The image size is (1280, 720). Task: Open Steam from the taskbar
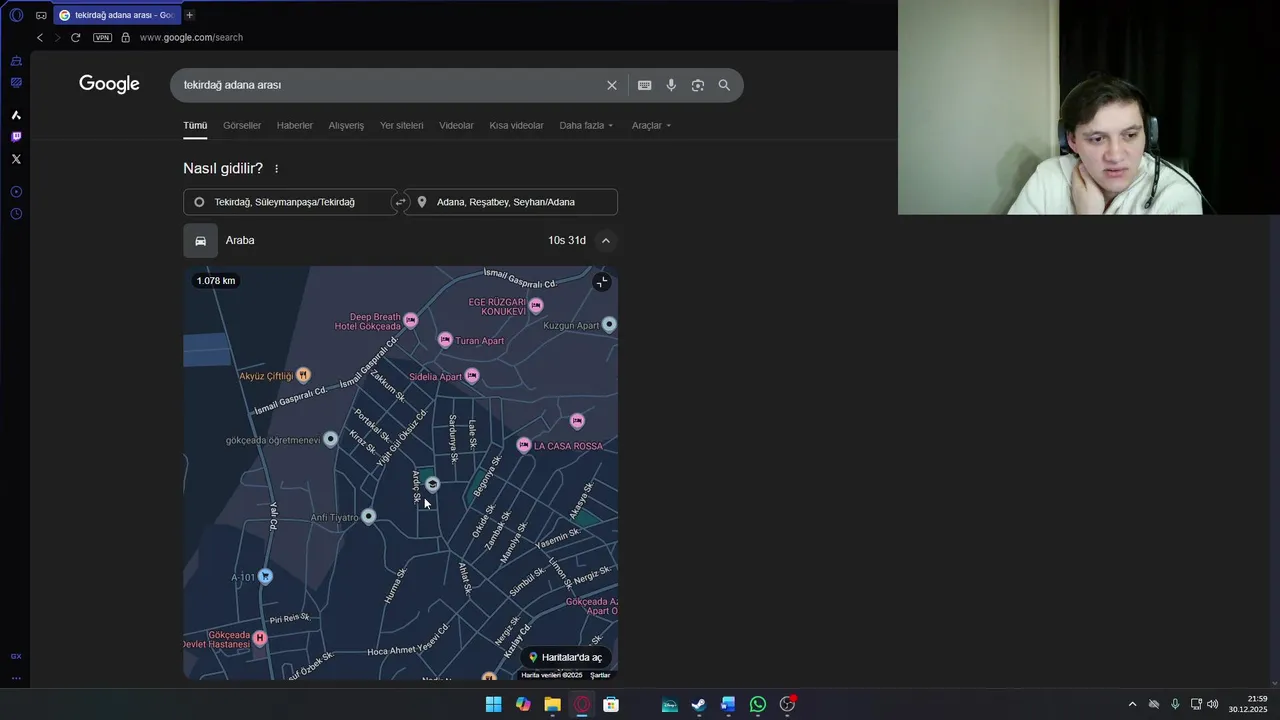(x=699, y=704)
